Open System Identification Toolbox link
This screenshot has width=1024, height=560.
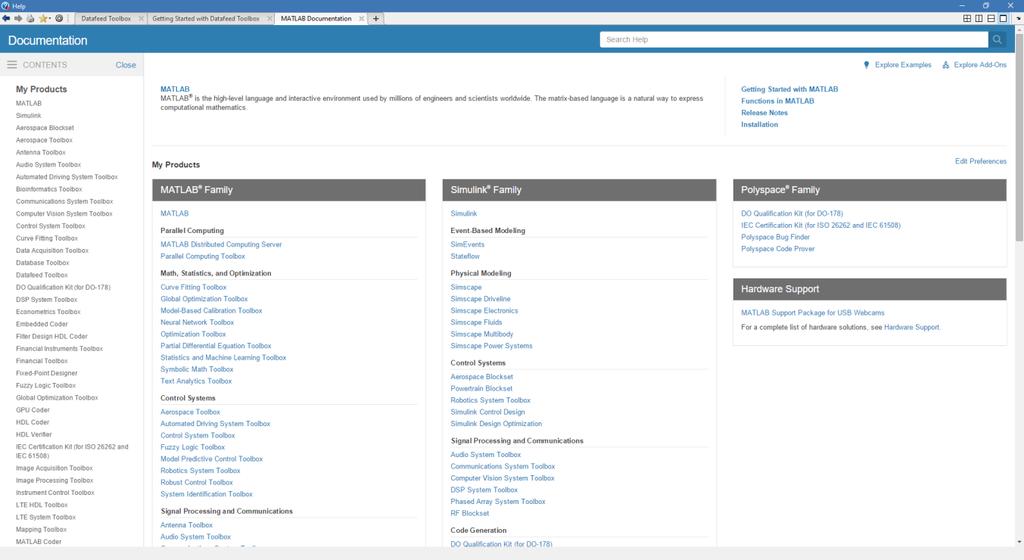coord(206,494)
